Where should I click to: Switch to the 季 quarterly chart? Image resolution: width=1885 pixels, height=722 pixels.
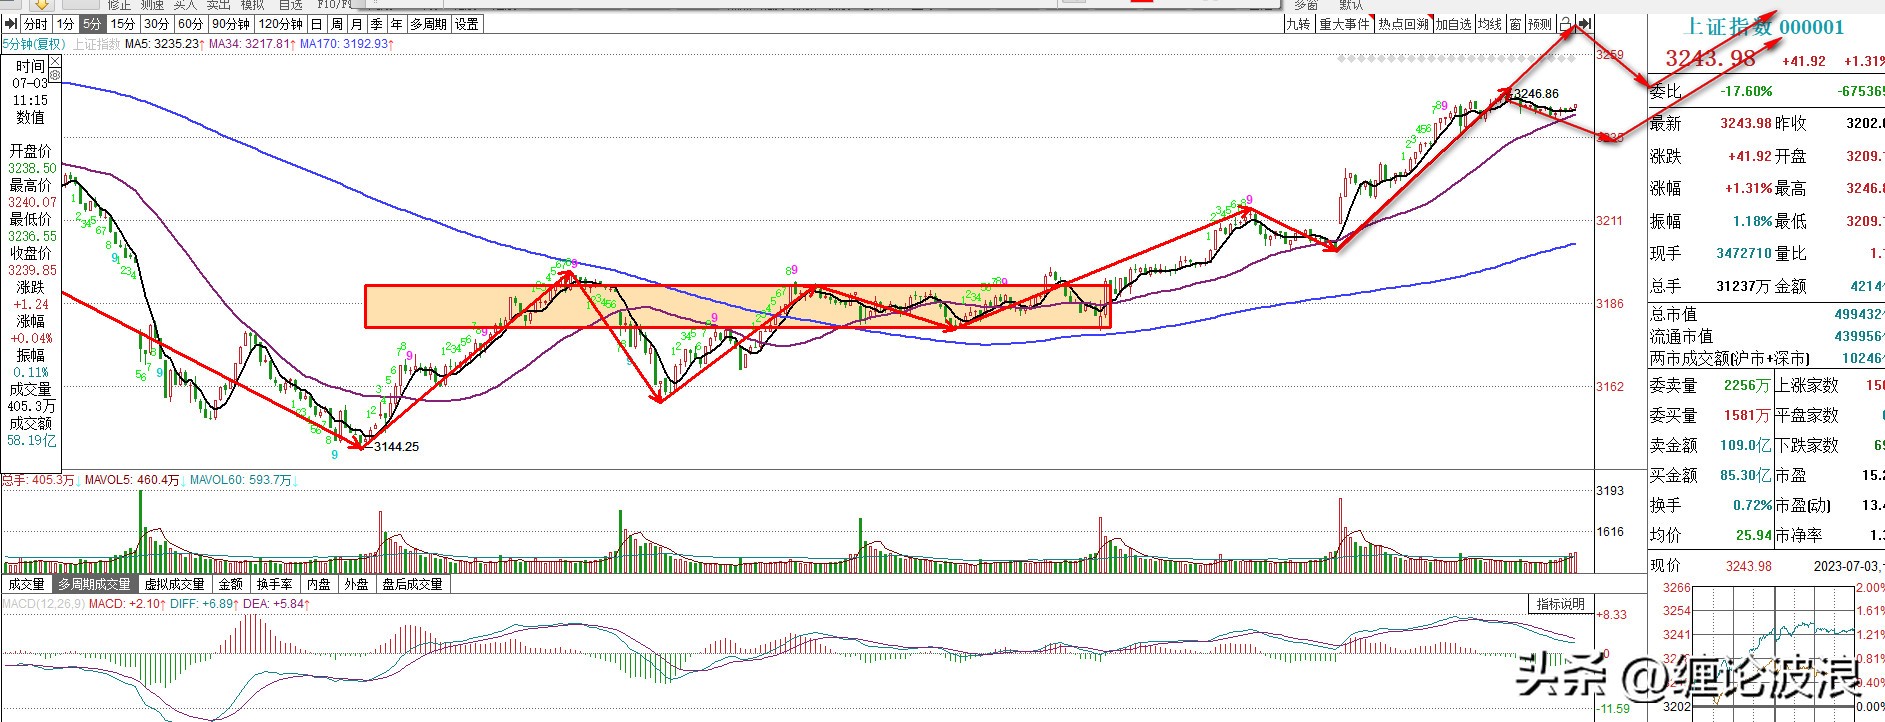(x=377, y=24)
